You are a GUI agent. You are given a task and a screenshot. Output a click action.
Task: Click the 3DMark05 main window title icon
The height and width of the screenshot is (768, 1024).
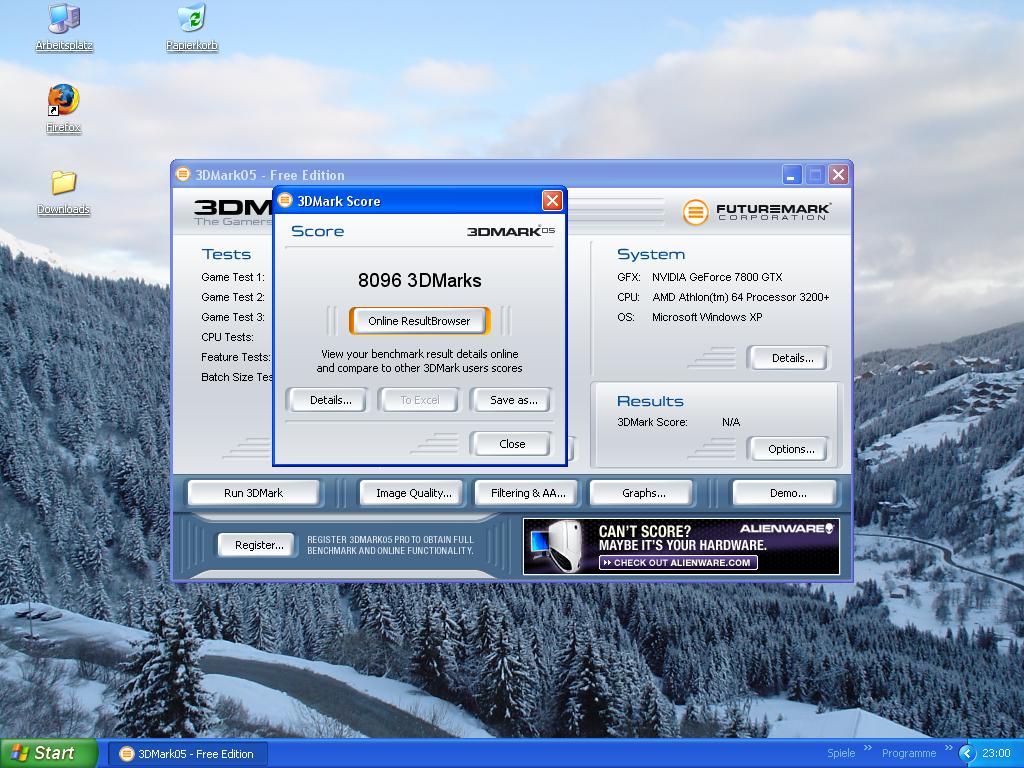183,174
